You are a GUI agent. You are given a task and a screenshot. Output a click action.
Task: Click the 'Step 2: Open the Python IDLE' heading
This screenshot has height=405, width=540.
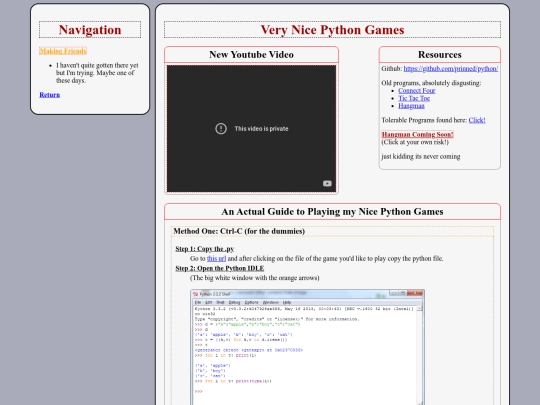tap(220, 268)
